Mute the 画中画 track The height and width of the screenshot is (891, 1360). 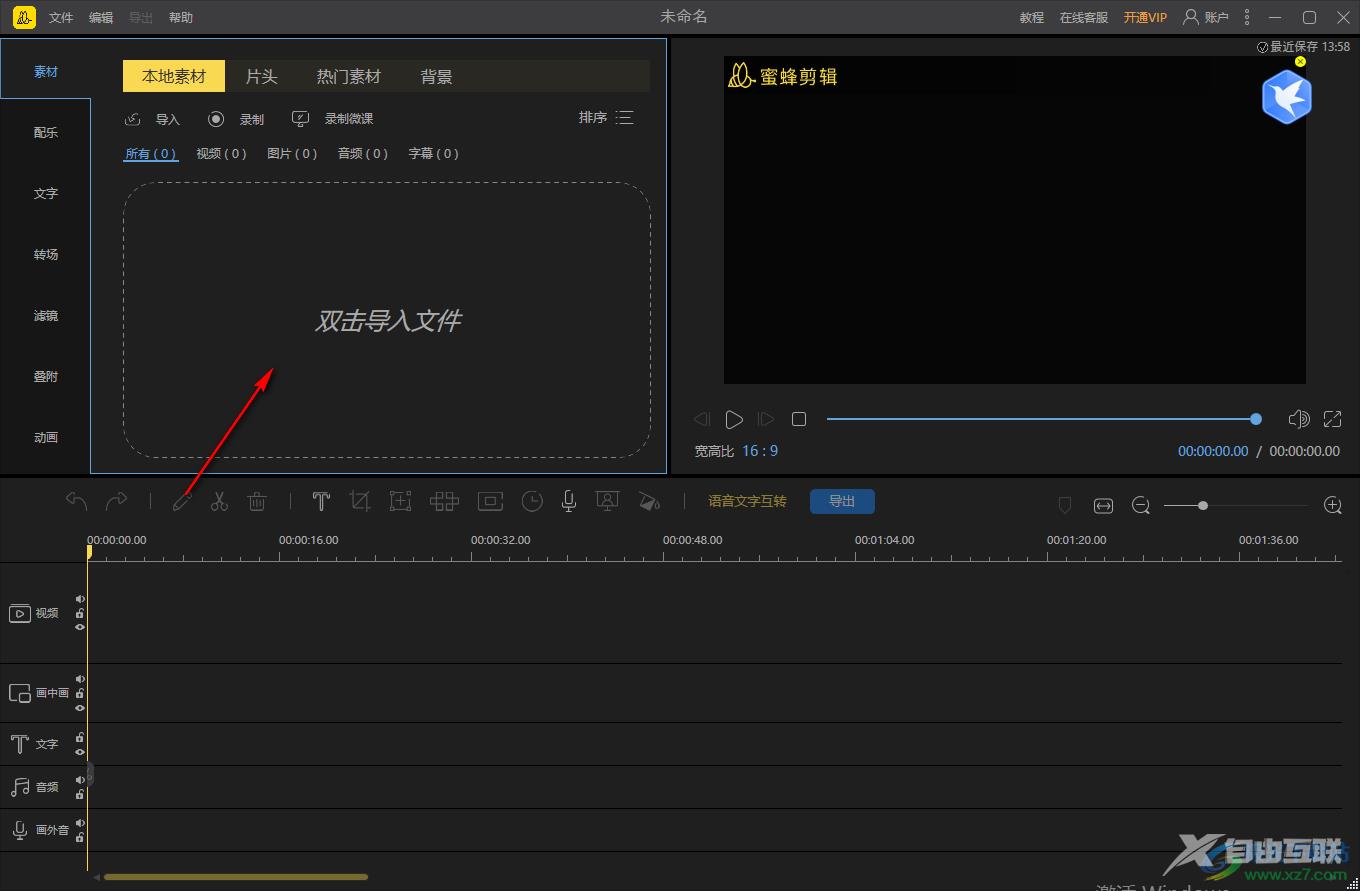click(x=80, y=679)
